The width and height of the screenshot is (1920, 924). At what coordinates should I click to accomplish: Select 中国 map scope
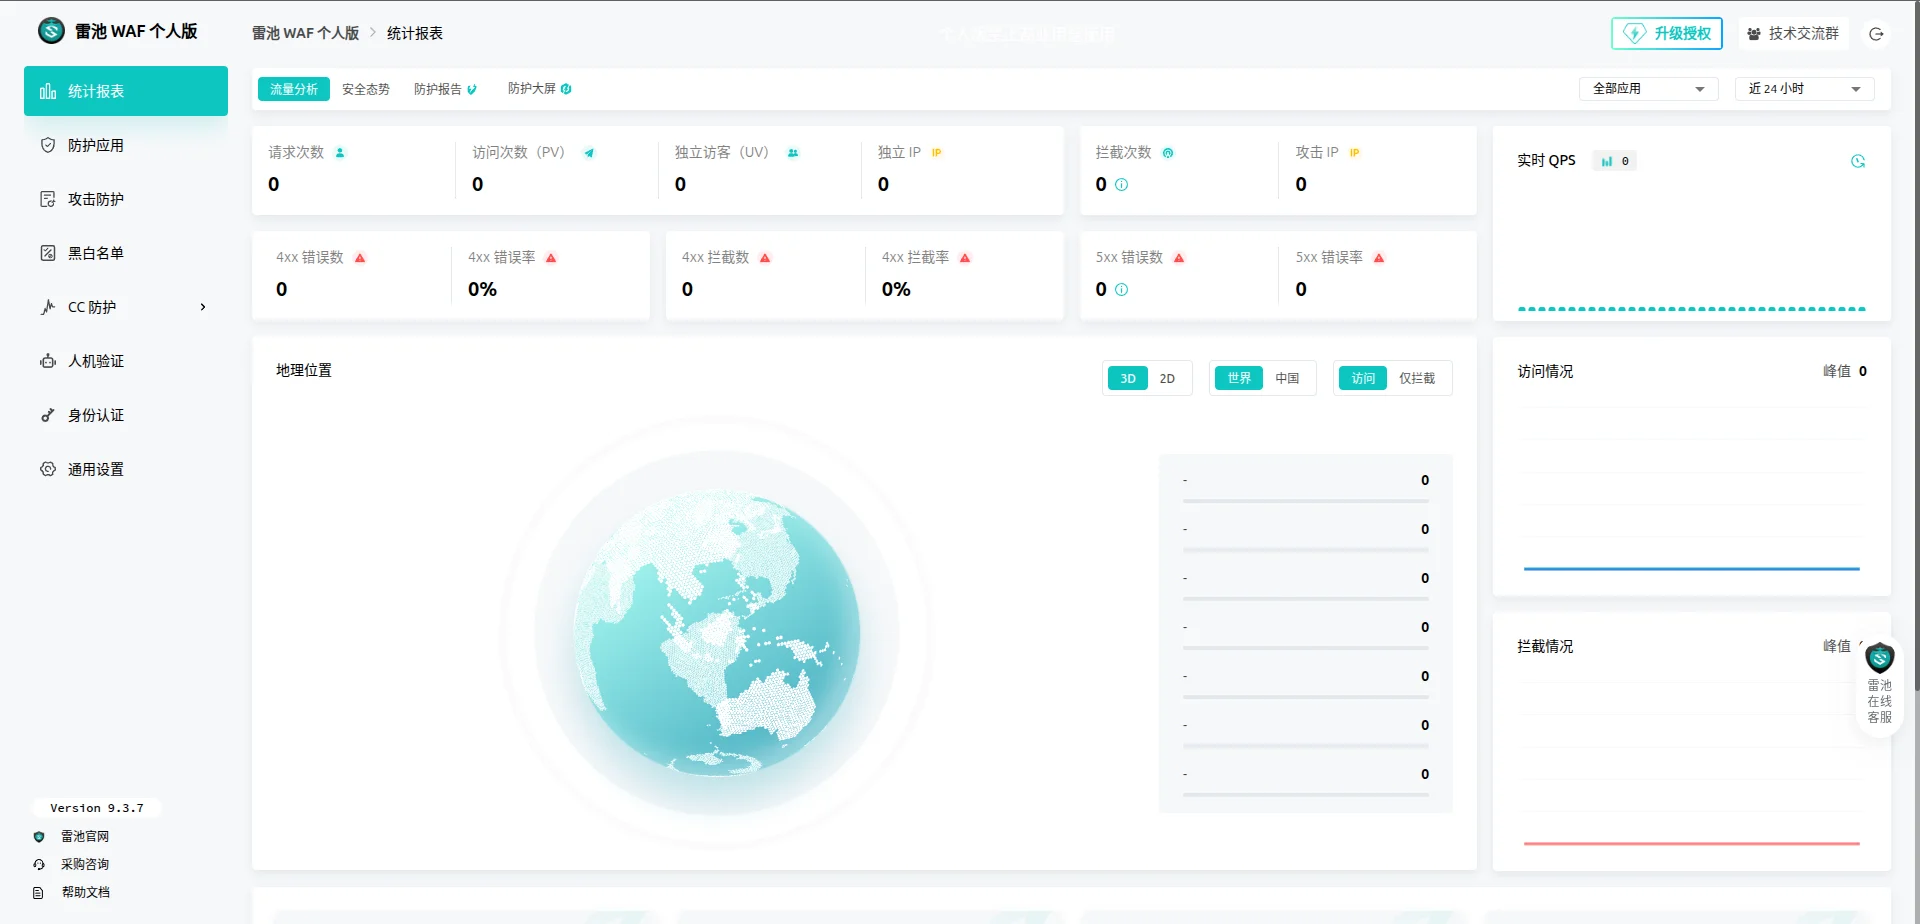point(1287,378)
